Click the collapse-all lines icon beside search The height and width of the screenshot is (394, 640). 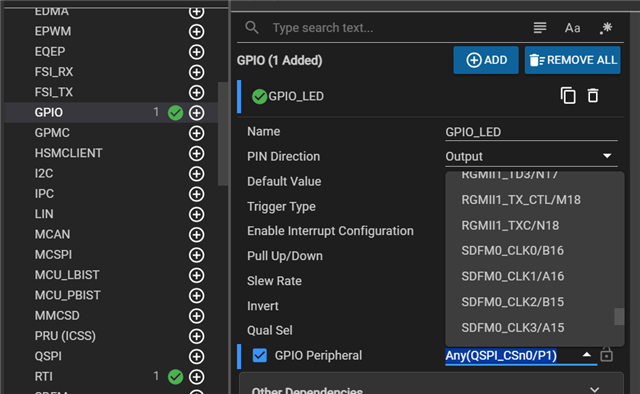540,28
